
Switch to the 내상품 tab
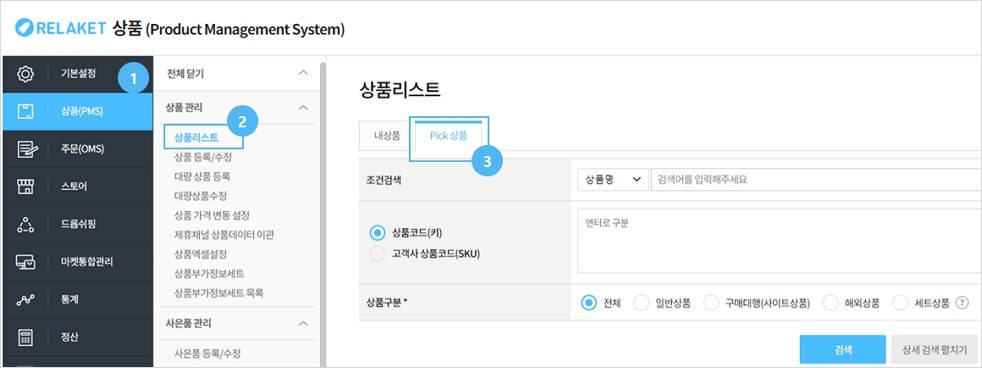coord(386,136)
